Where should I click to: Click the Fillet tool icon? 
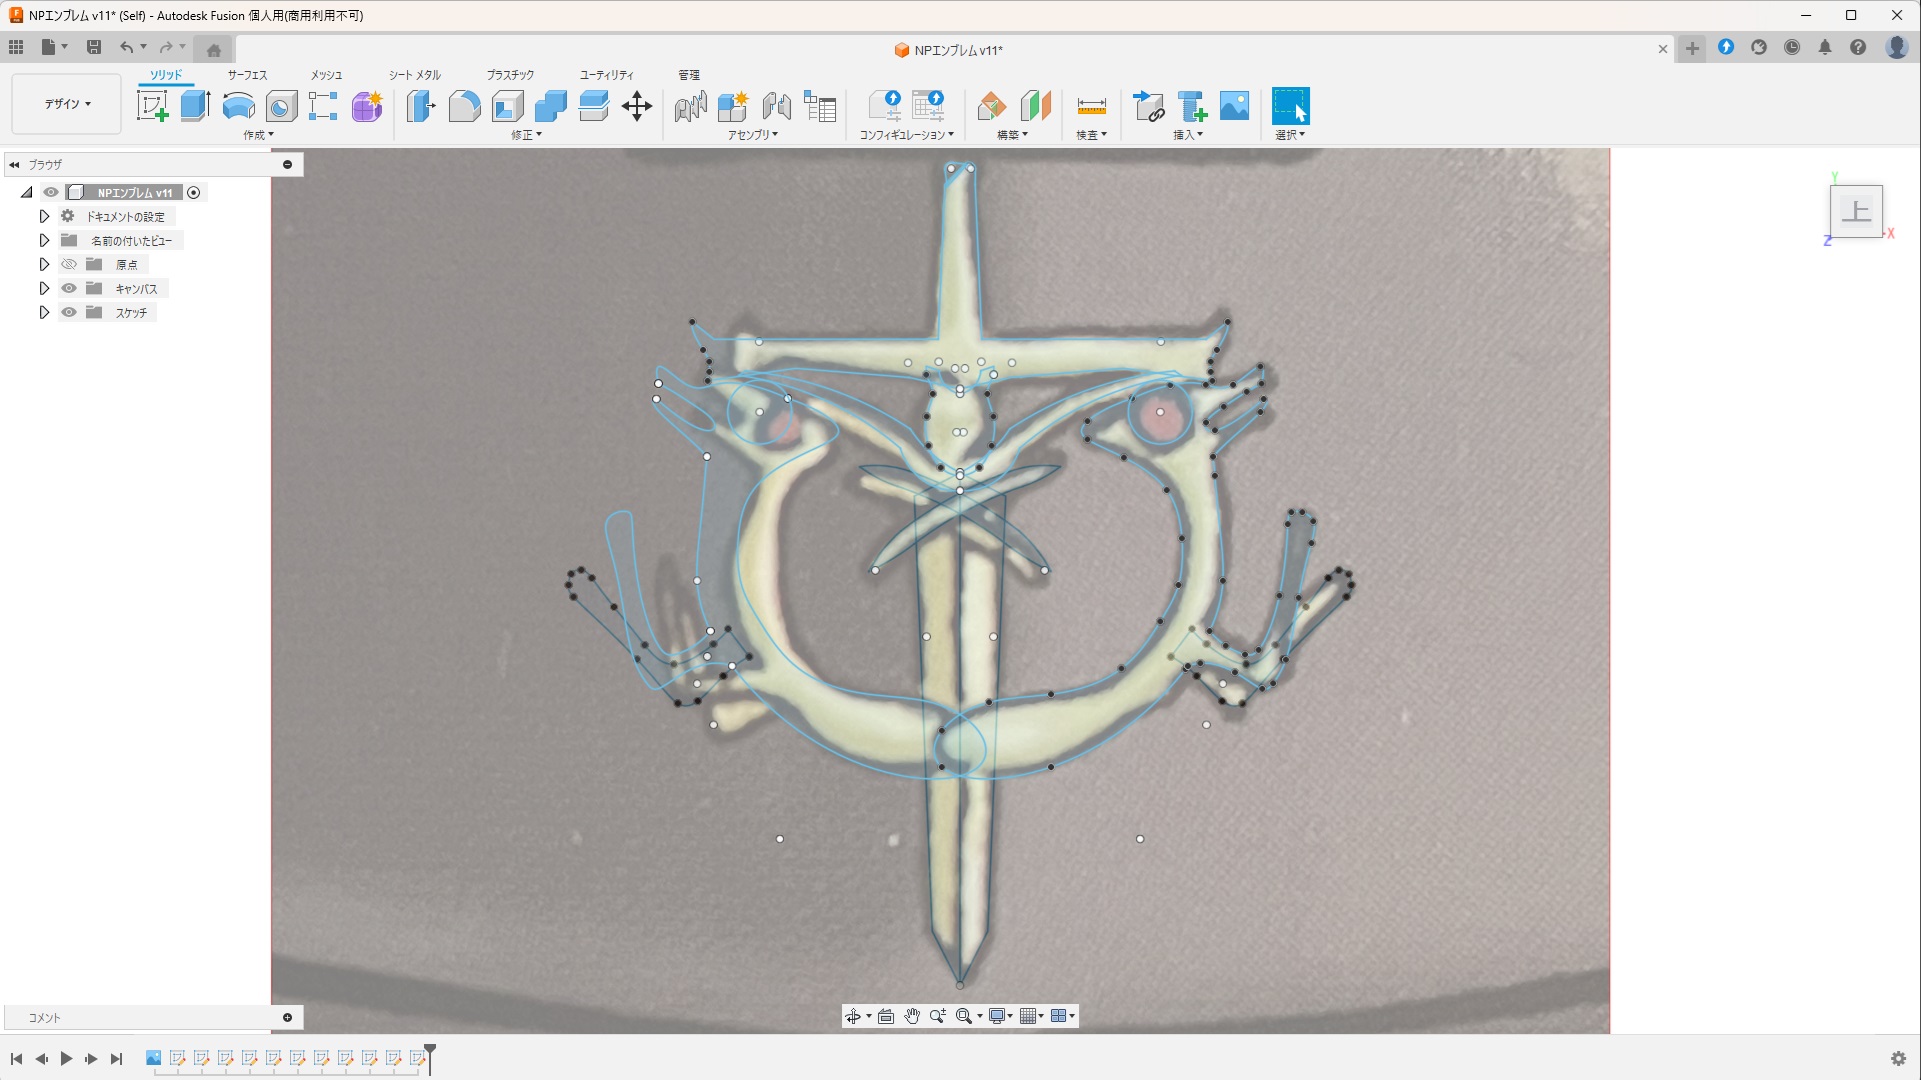[x=464, y=106]
